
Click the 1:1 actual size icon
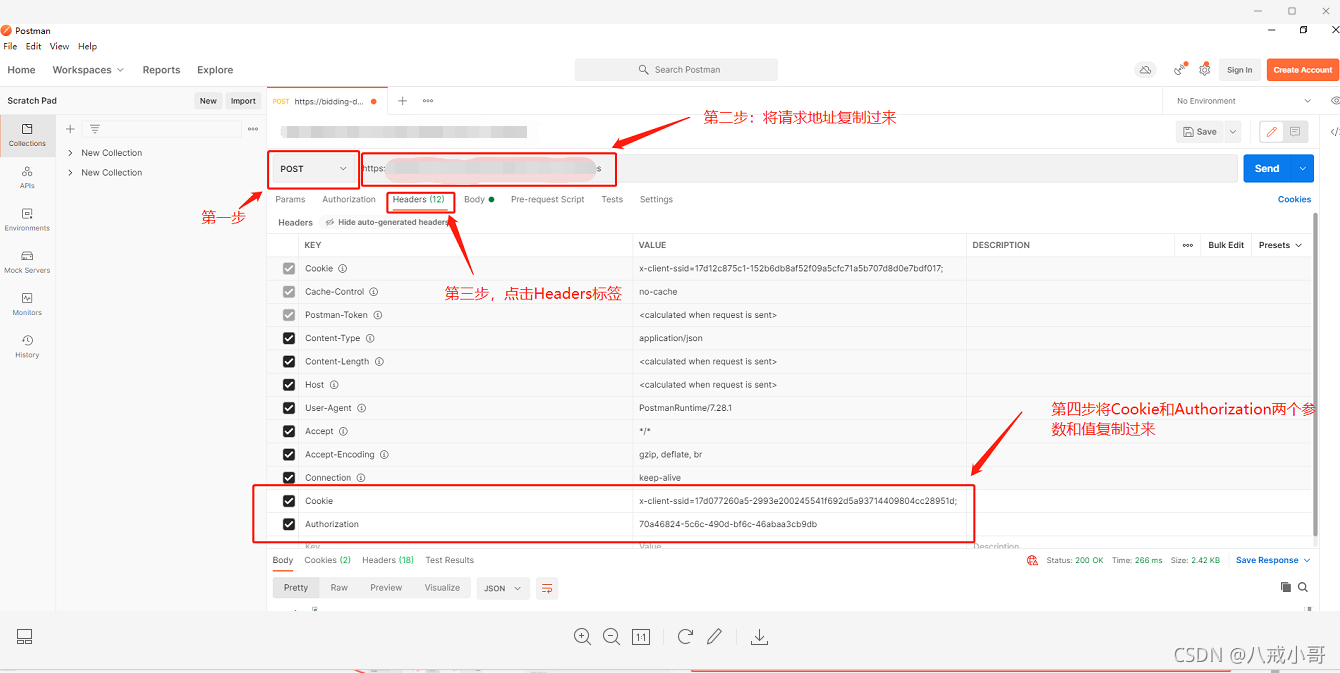641,637
